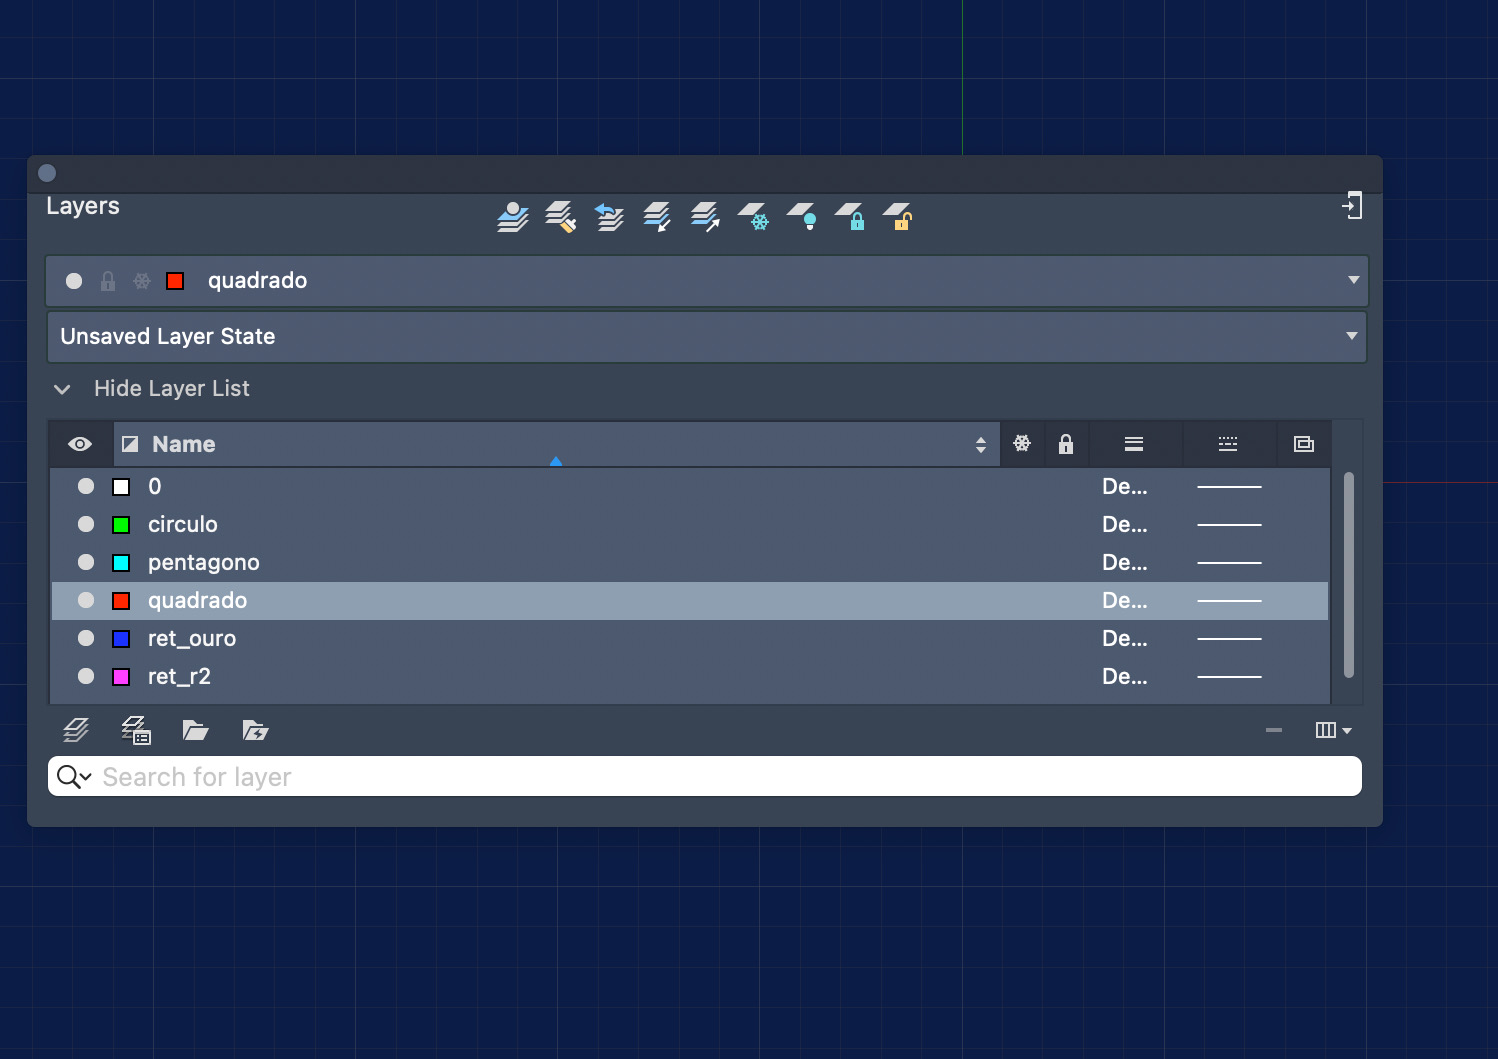Toggle current layer visibility dot in dropdown
The width and height of the screenshot is (1498, 1059).
[74, 281]
